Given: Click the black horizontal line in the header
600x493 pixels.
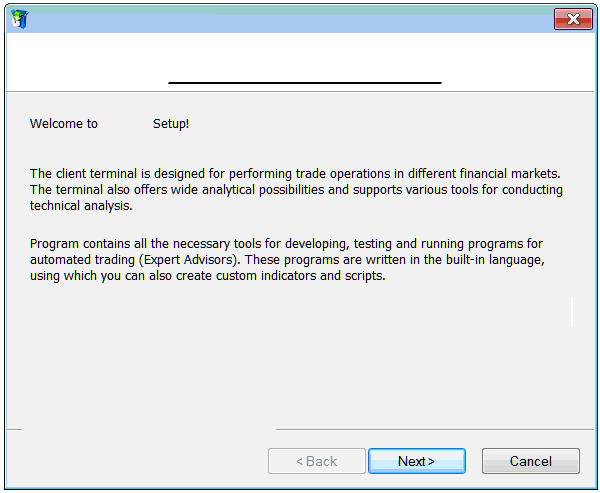Looking at the screenshot, I should tap(305, 82).
